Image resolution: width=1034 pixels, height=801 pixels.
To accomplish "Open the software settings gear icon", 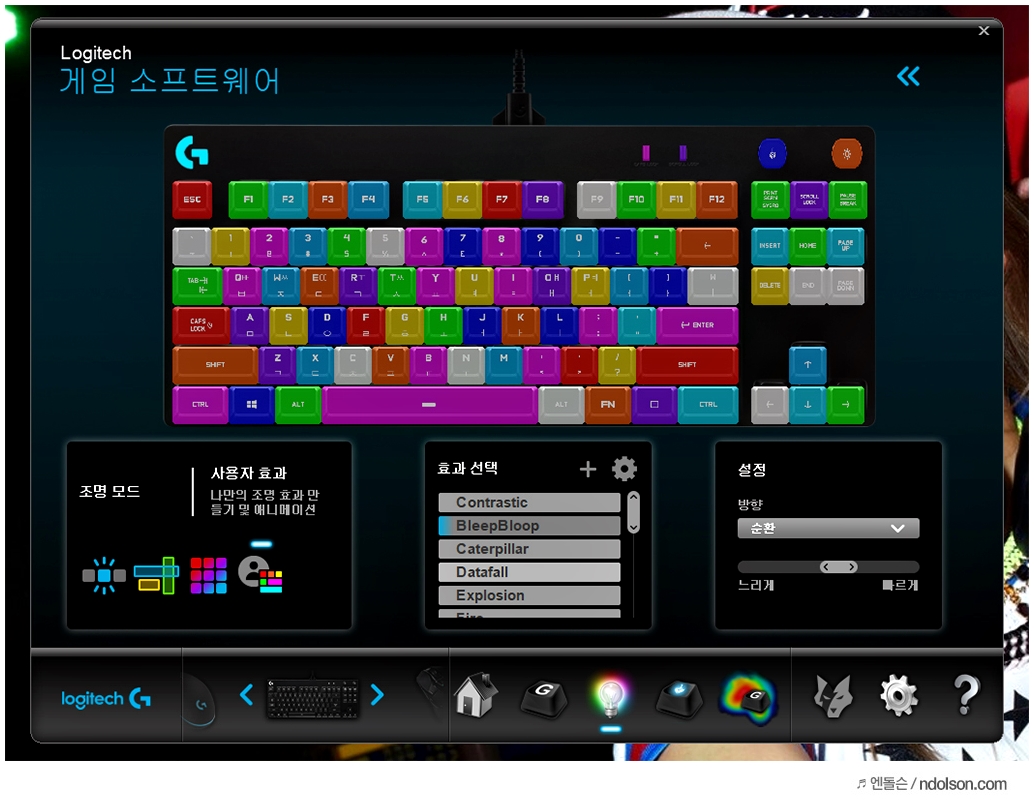I will point(898,696).
